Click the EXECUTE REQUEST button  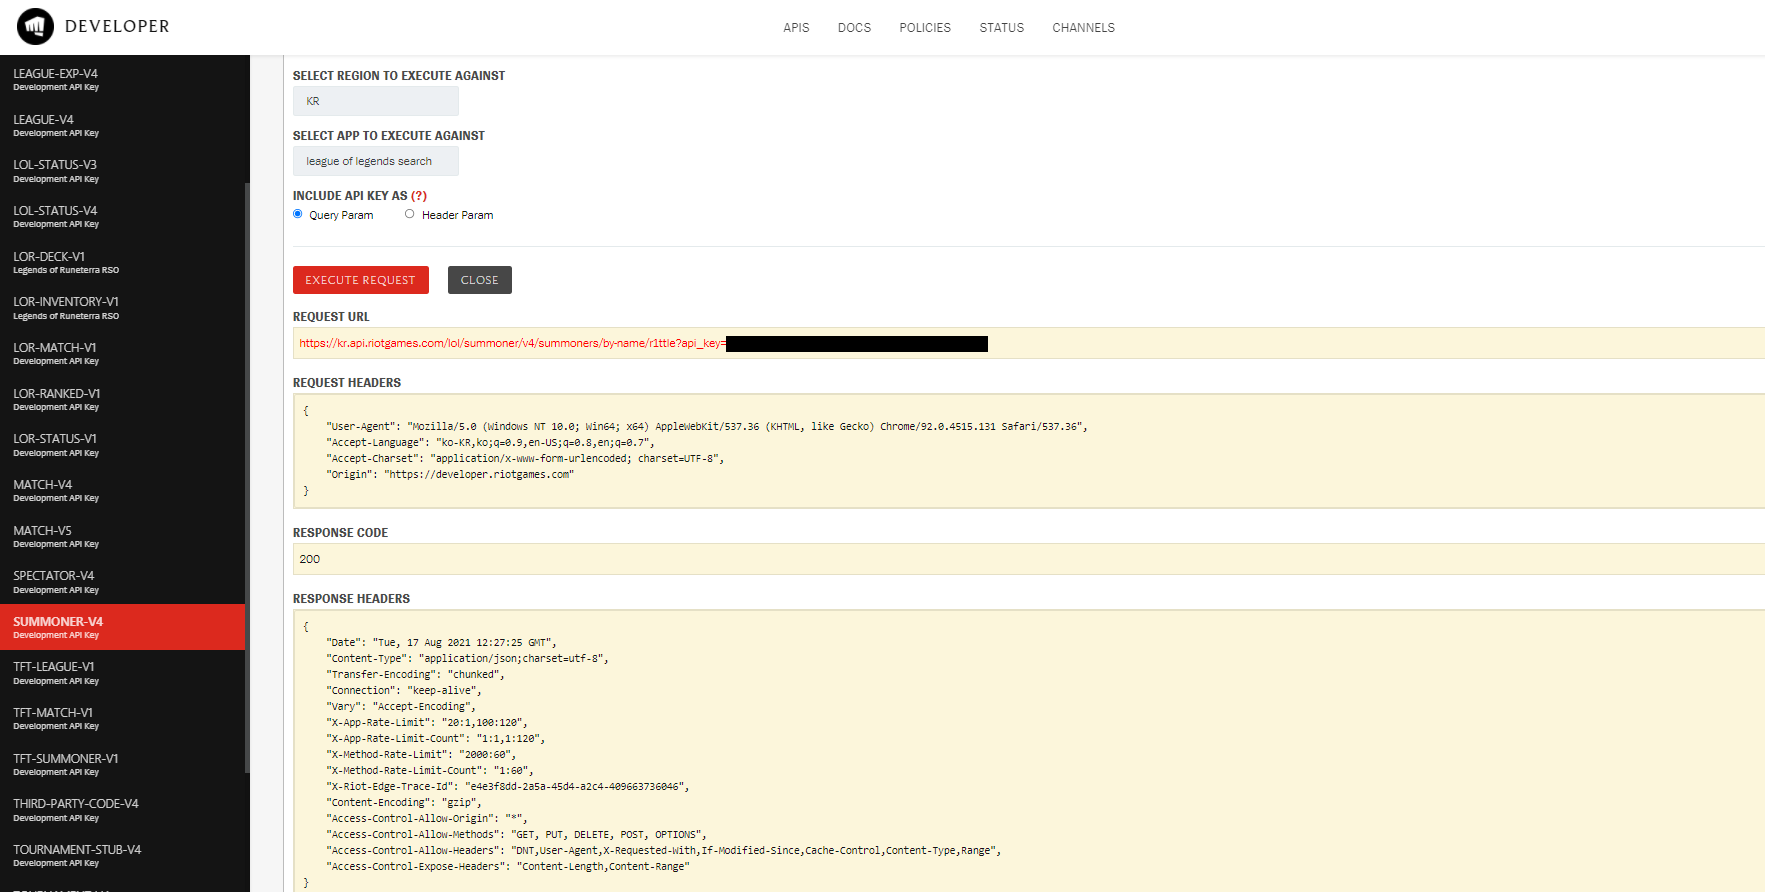click(x=361, y=280)
